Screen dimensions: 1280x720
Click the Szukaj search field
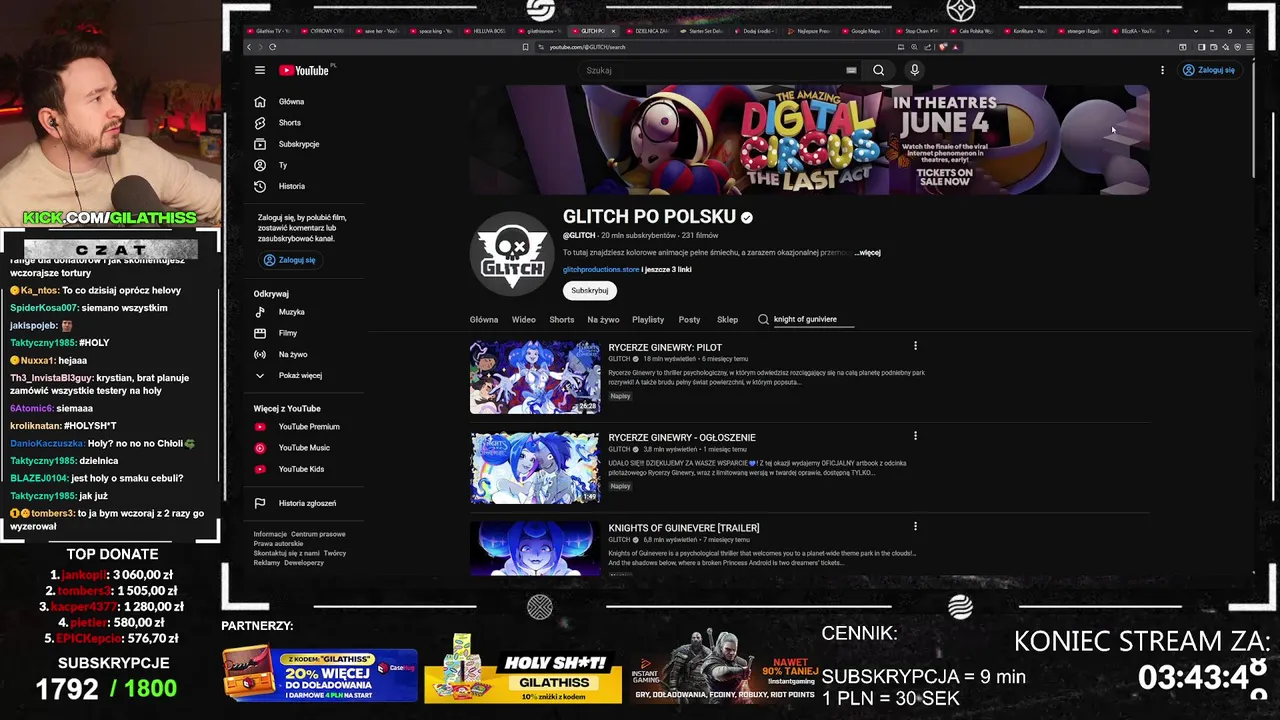tap(712, 70)
